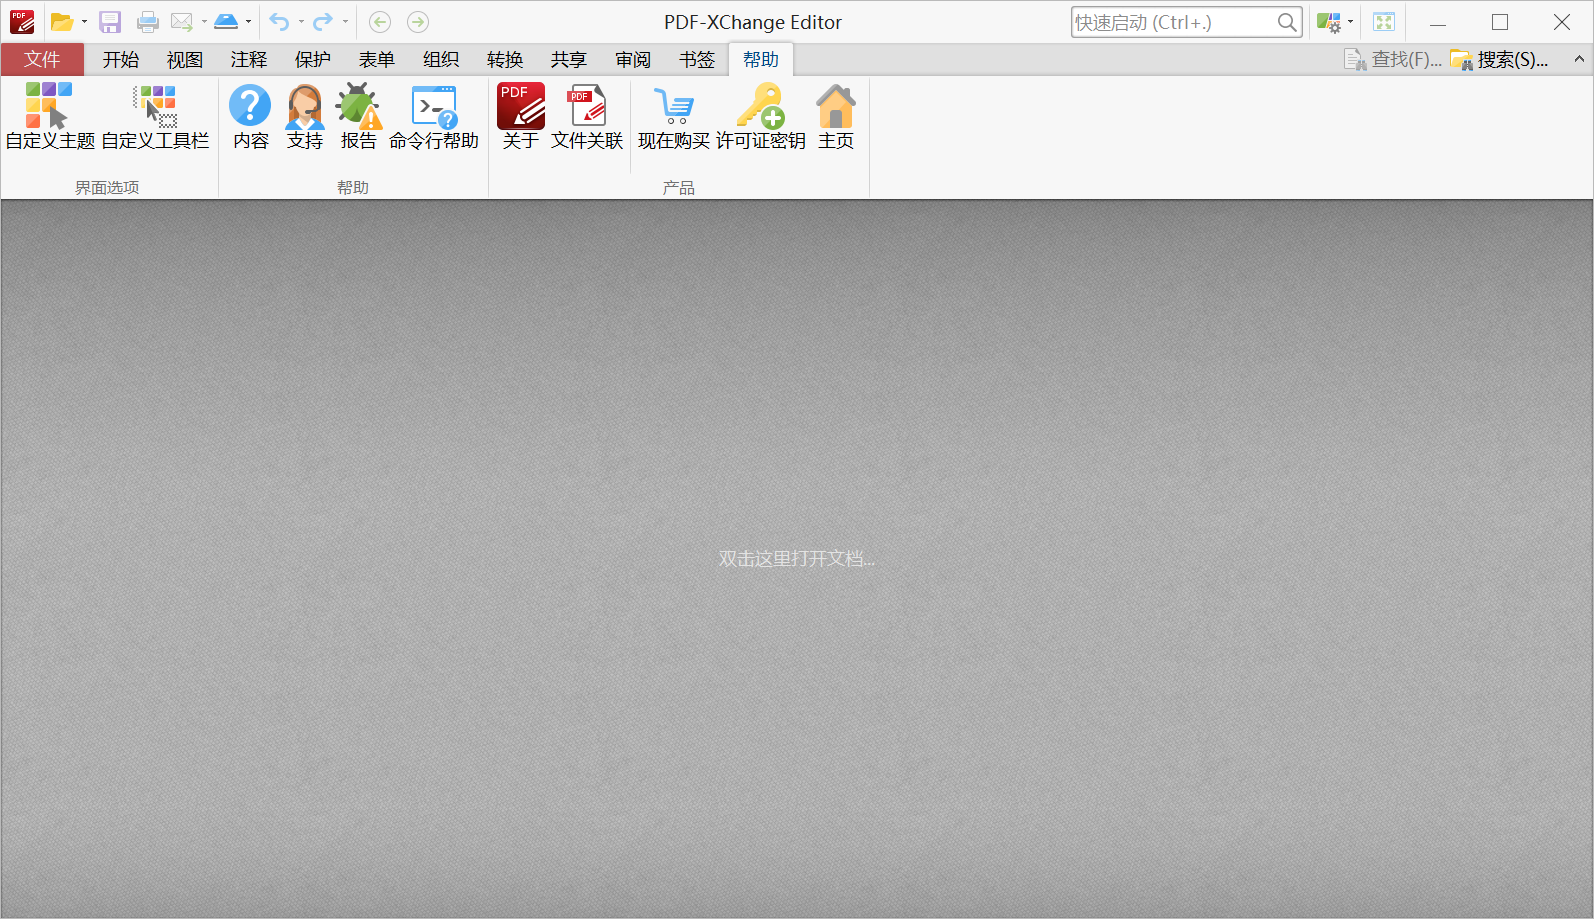Screen dimensions: 1594x919
Task: Click the search magnifier in quick launch
Action: [x=1287, y=22]
